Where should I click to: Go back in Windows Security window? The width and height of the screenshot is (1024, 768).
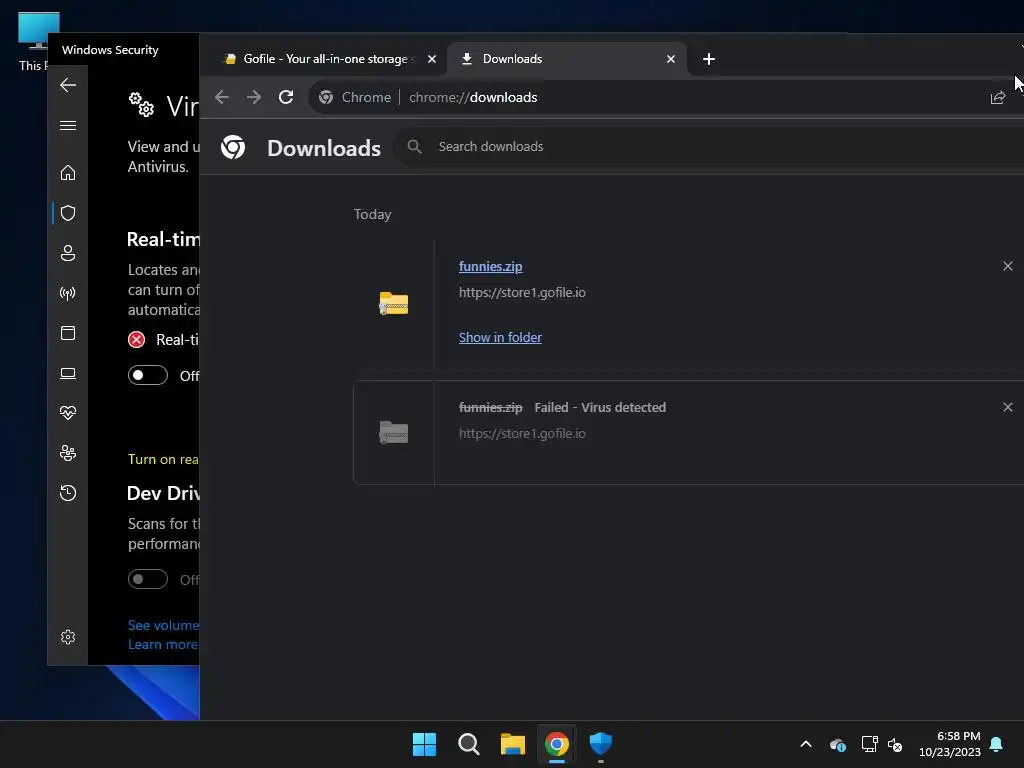click(x=68, y=85)
